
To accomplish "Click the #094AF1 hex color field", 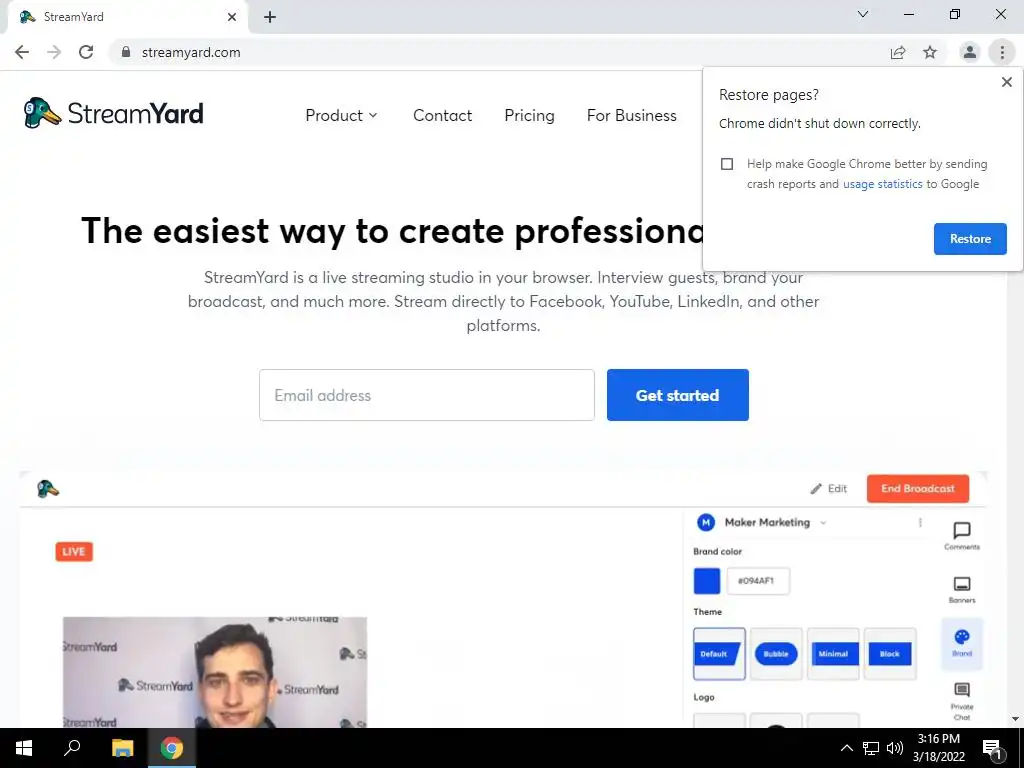I will click(758, 581).
